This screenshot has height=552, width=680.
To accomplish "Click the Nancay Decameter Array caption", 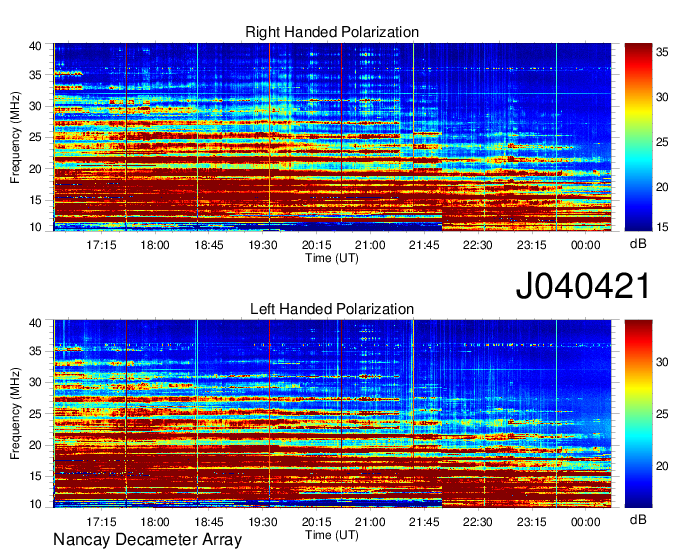I will [147, 540].
